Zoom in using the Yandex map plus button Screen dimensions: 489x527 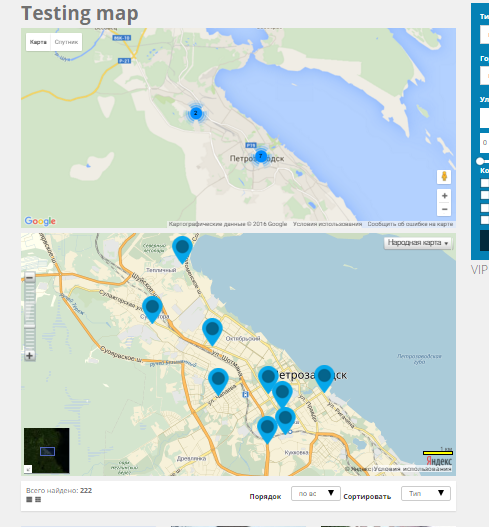pos(30,355)
